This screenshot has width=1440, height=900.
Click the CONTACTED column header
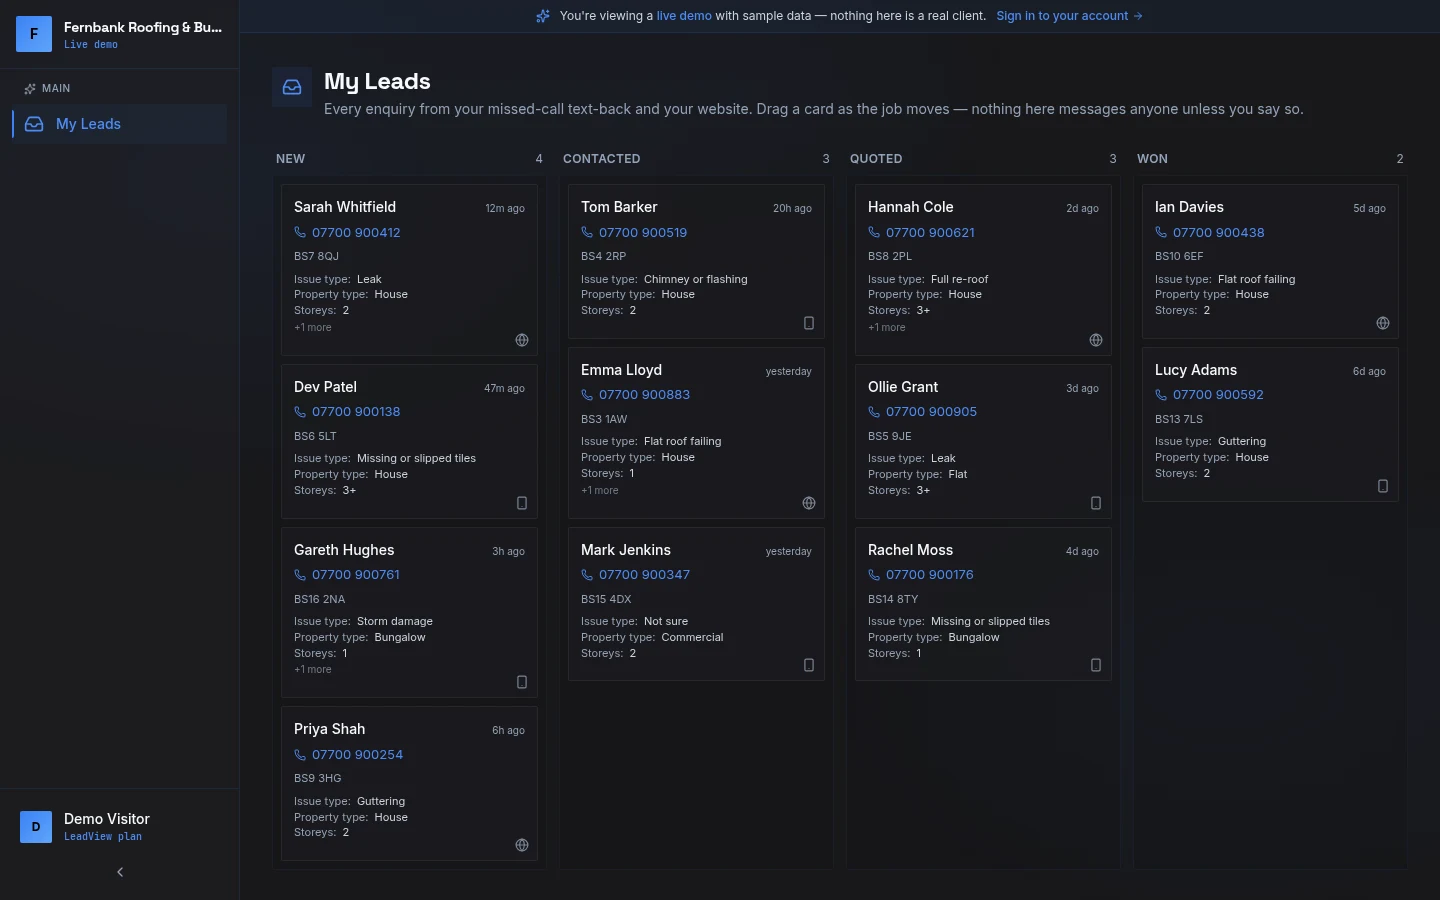tap(602, 159)
